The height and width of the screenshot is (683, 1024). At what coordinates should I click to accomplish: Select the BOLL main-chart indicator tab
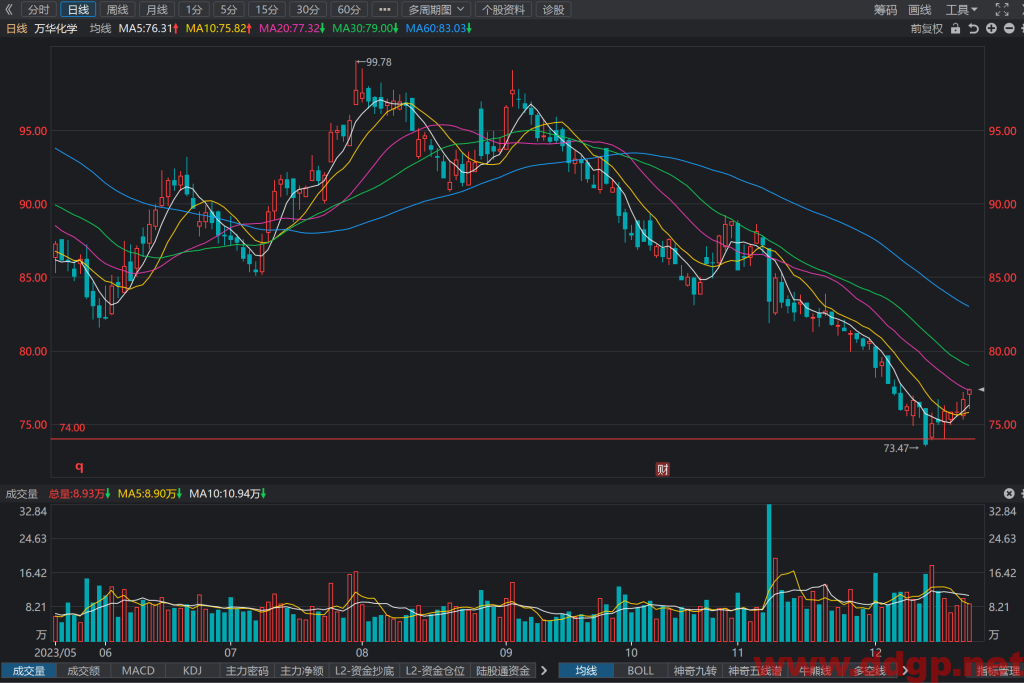[x=641, y=671]
